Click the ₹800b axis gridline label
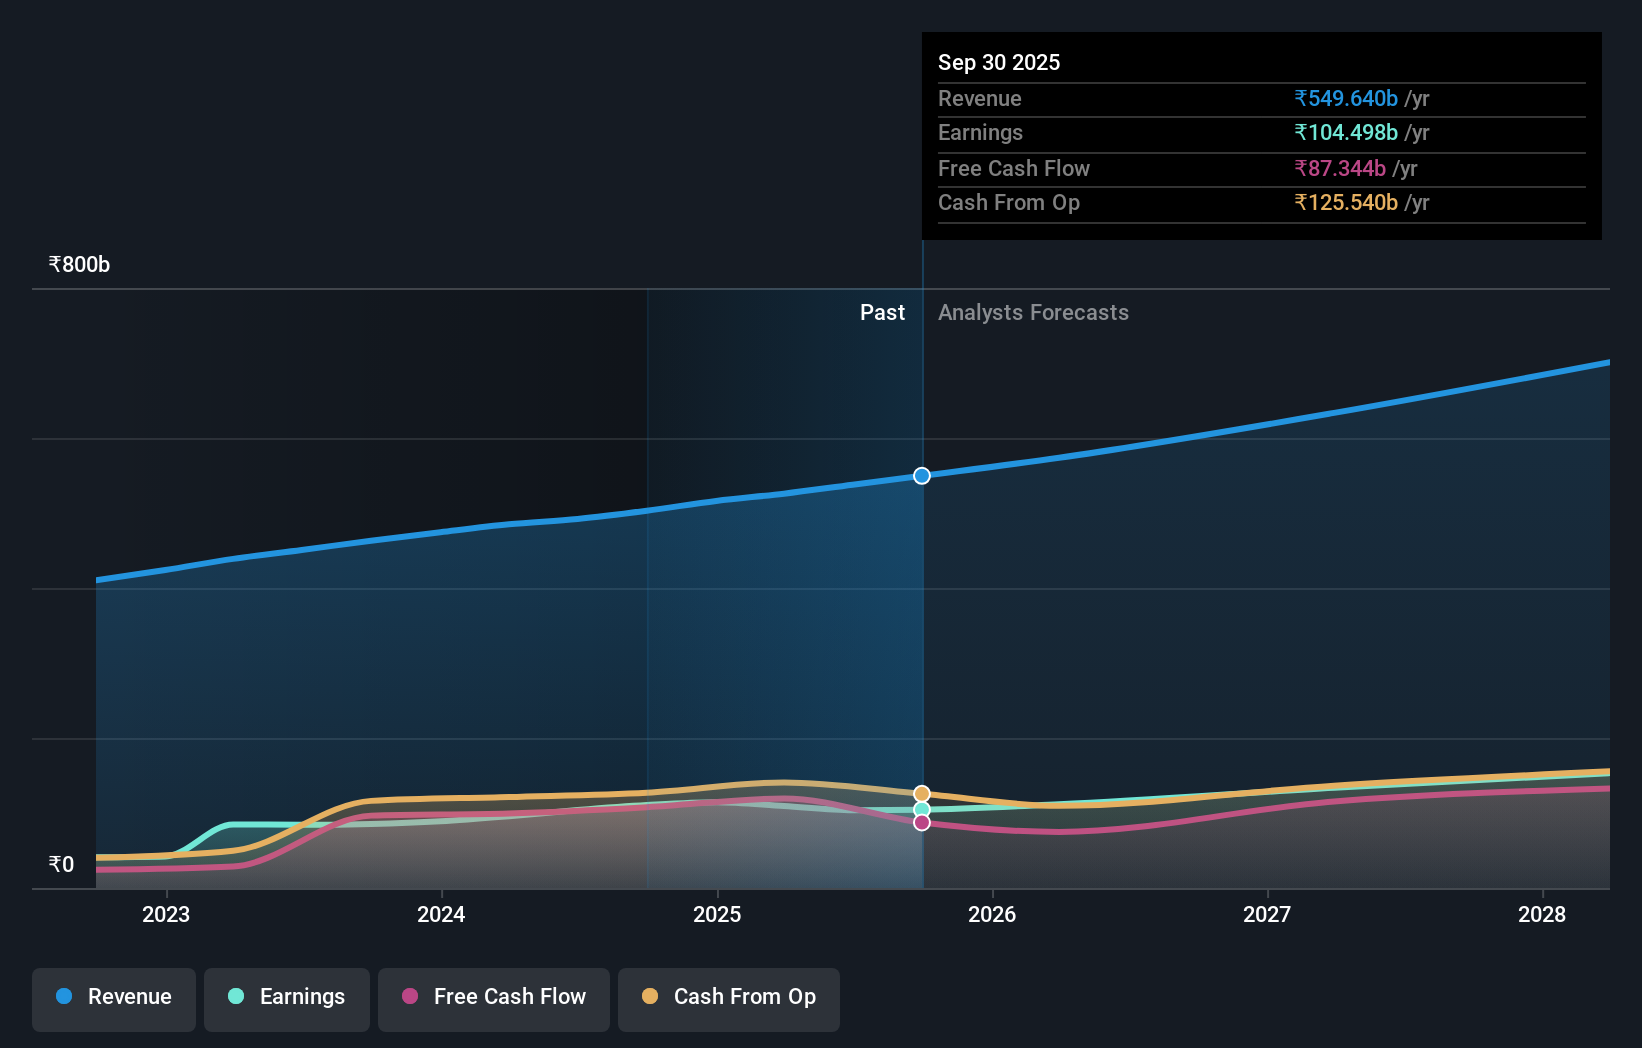 [x=79, y=264]
